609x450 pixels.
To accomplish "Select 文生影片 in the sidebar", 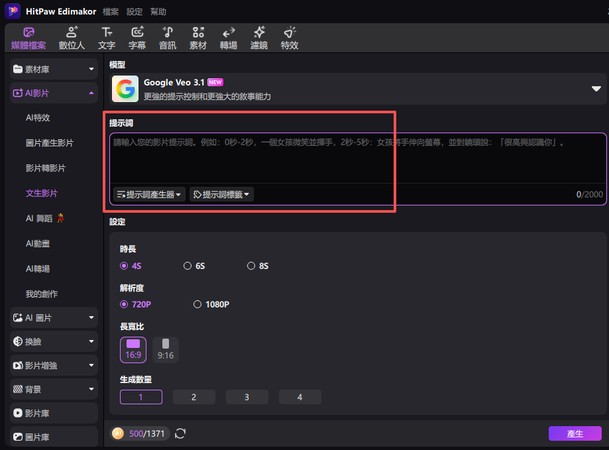I will 42,193.
